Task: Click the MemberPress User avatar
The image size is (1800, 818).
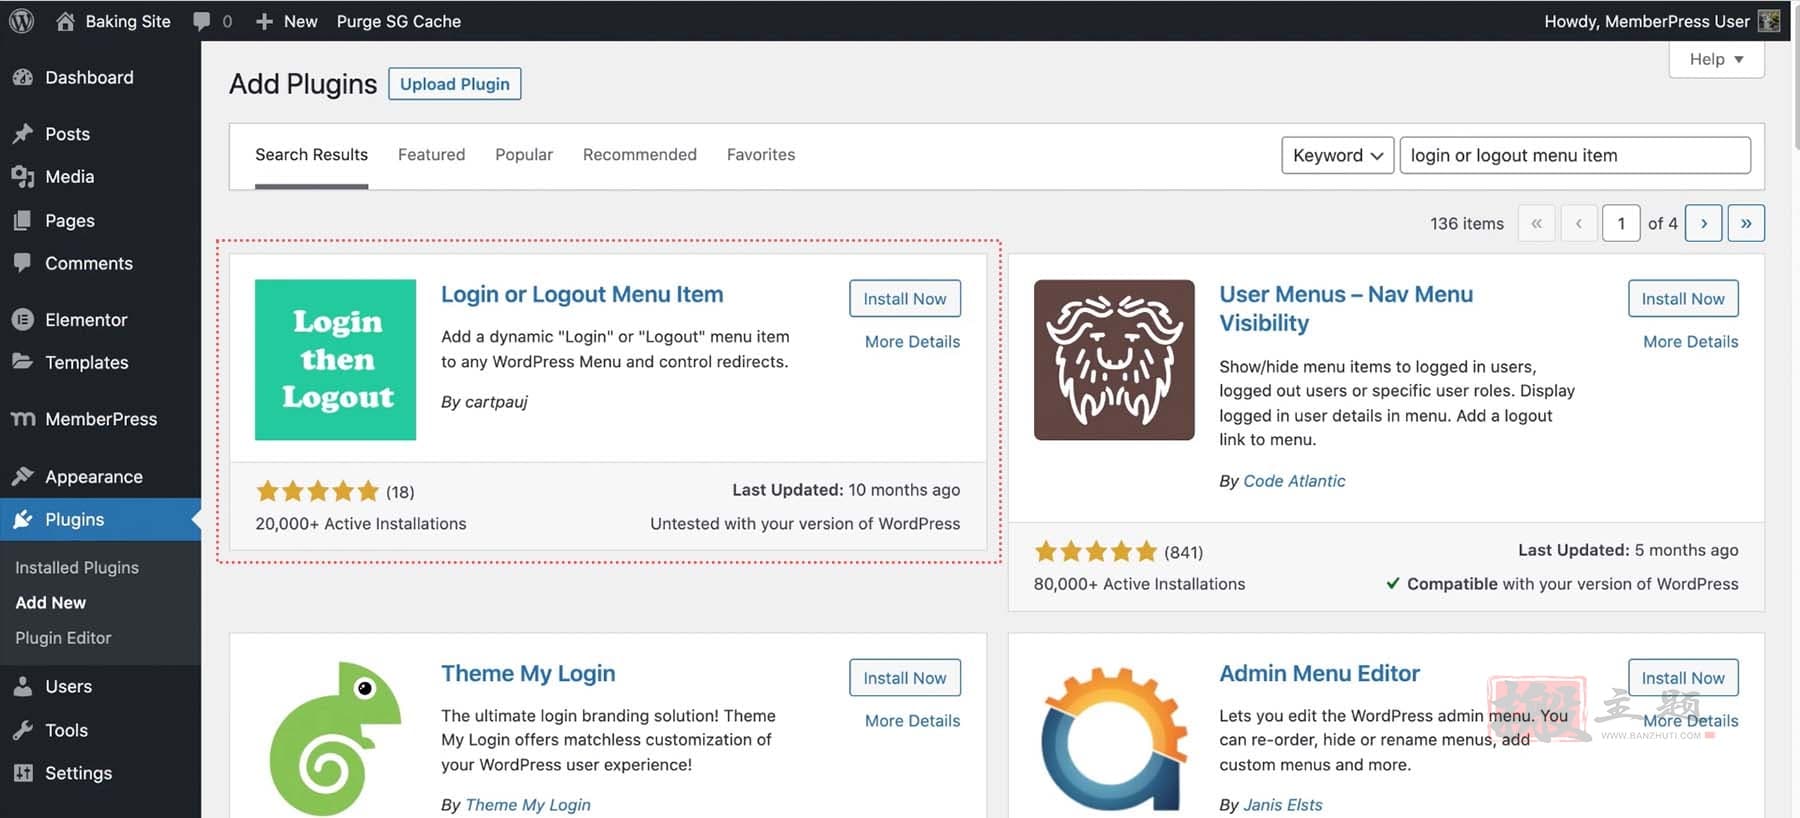Action: [1769, 21]
